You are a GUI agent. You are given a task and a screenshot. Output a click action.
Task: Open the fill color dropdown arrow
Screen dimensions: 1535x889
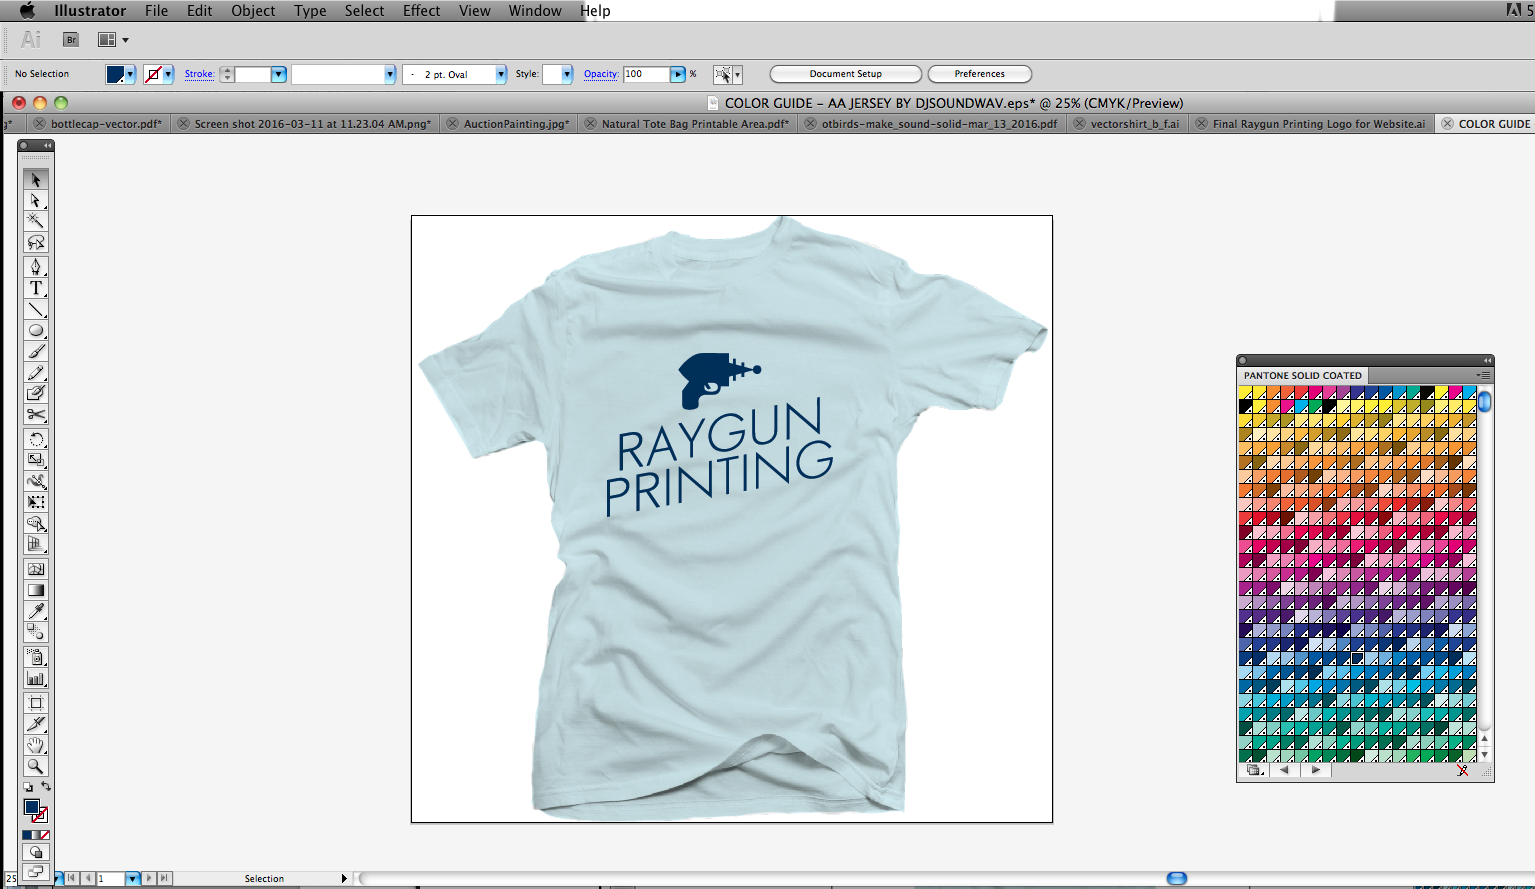pos(130,74)
